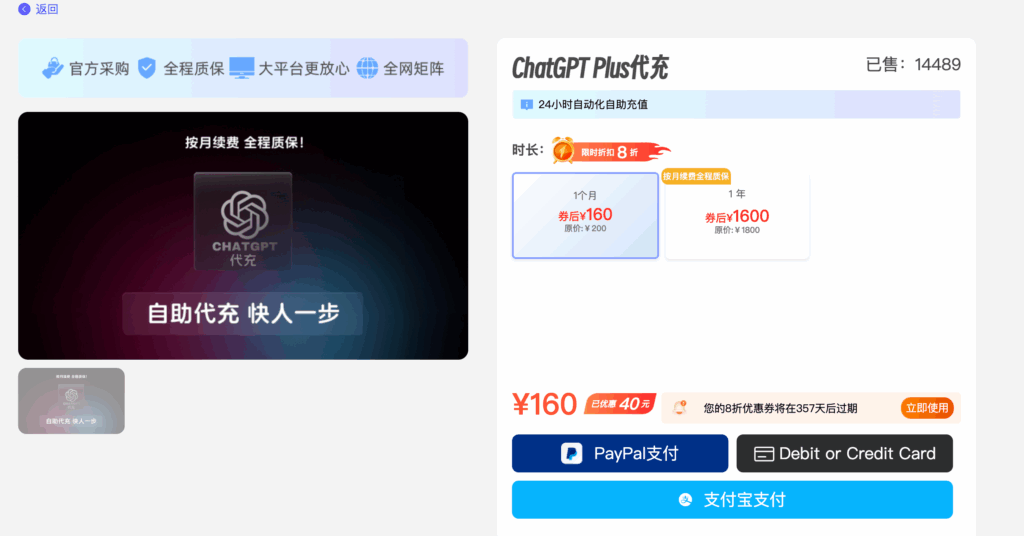Choose Debit or Credit Card payment

click(x=844, y=454)
